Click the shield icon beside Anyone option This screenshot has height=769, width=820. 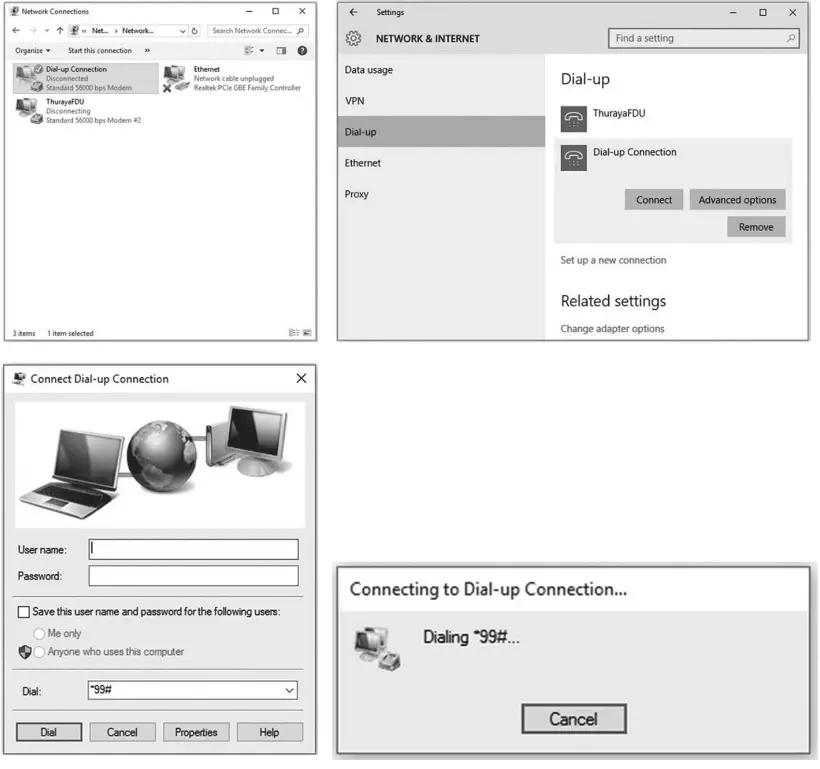click(25, 652)
